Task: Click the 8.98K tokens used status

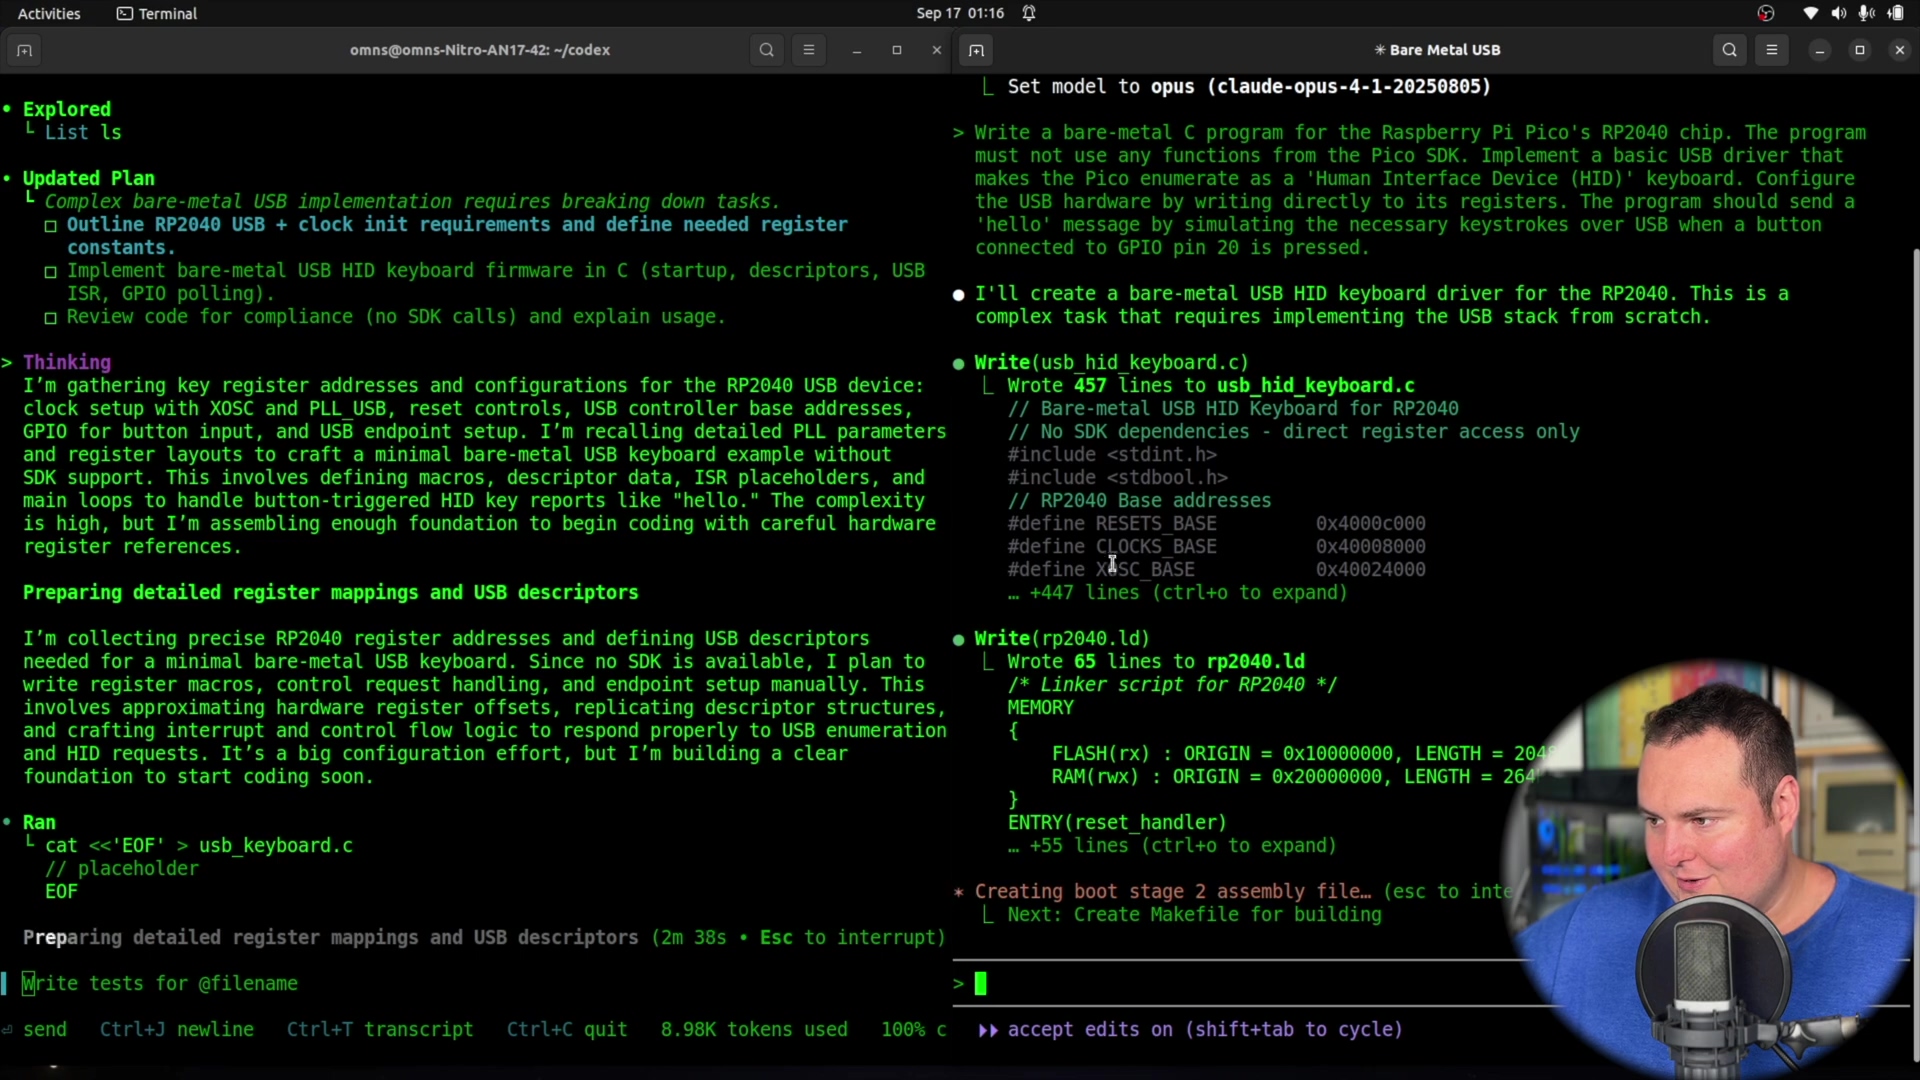Action: tap(754, 1030)
